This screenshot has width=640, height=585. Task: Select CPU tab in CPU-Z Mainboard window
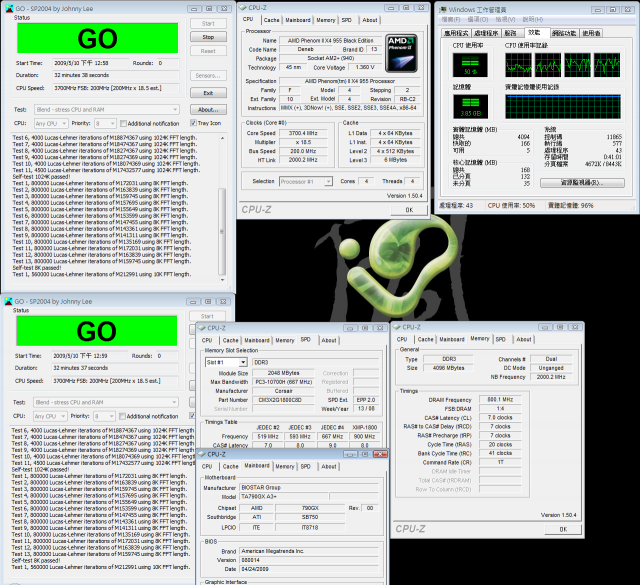tap(207, 466)
